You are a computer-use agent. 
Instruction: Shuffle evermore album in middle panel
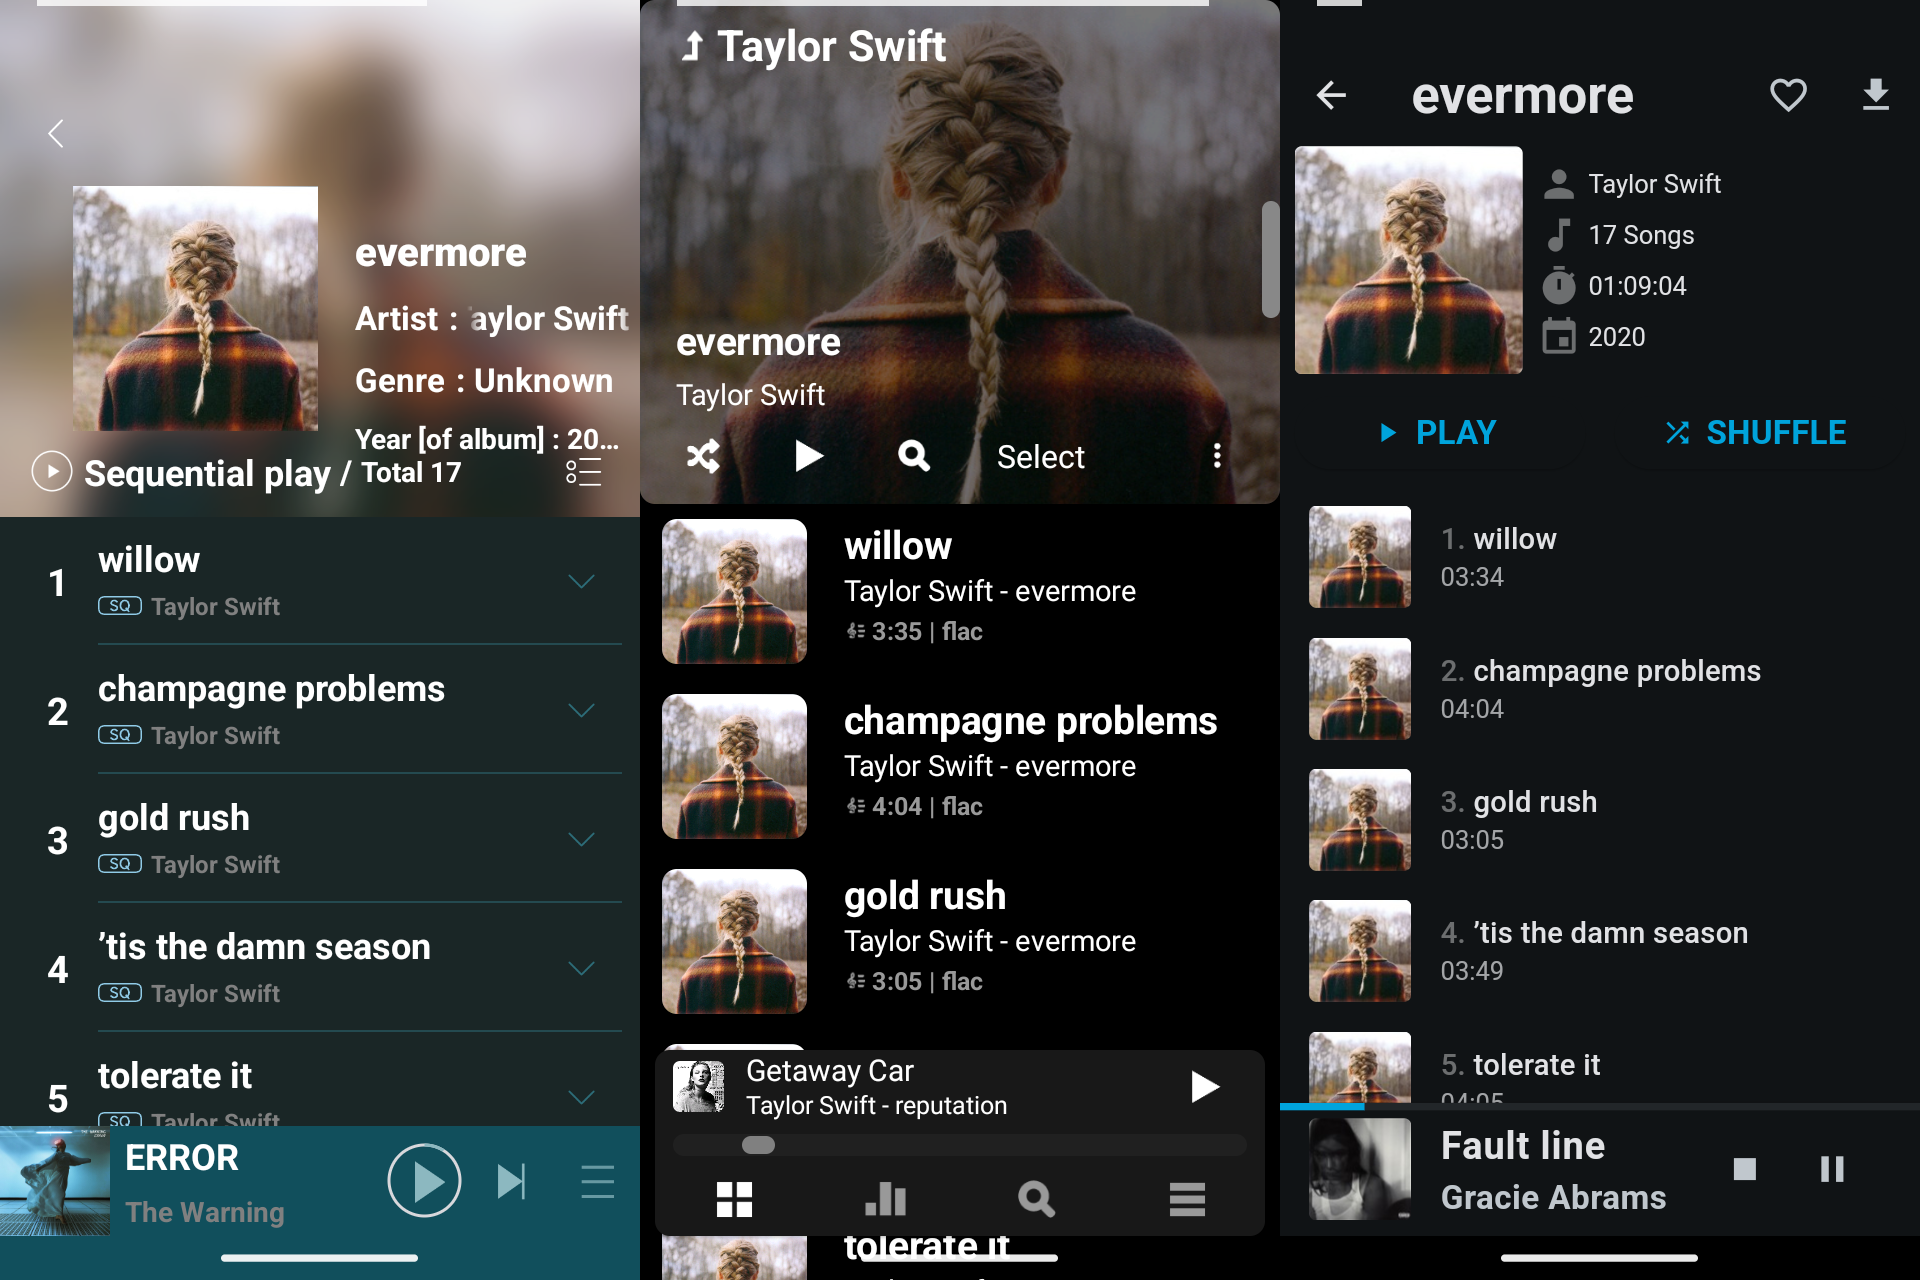click(x=703, y=456)
